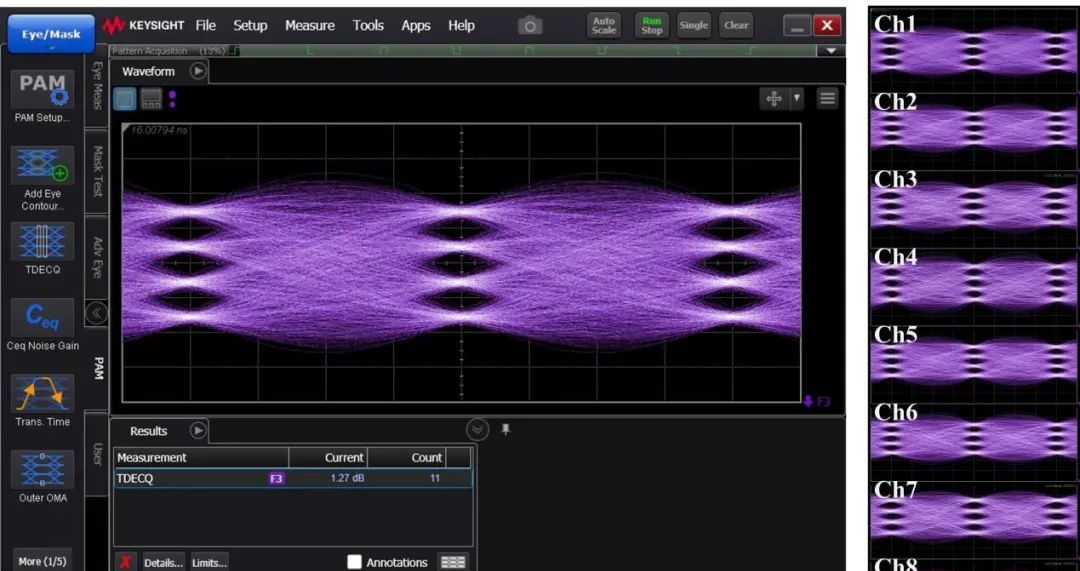Select the Waveform tab

point(148,72)
